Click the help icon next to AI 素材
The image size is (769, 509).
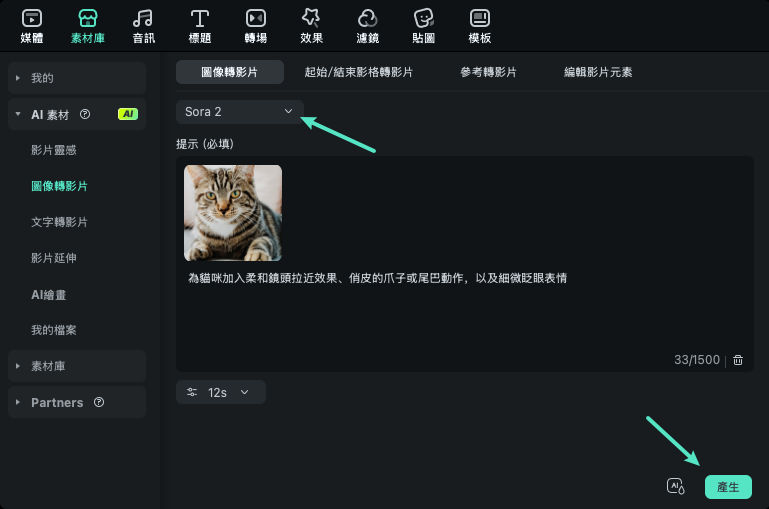85,114
